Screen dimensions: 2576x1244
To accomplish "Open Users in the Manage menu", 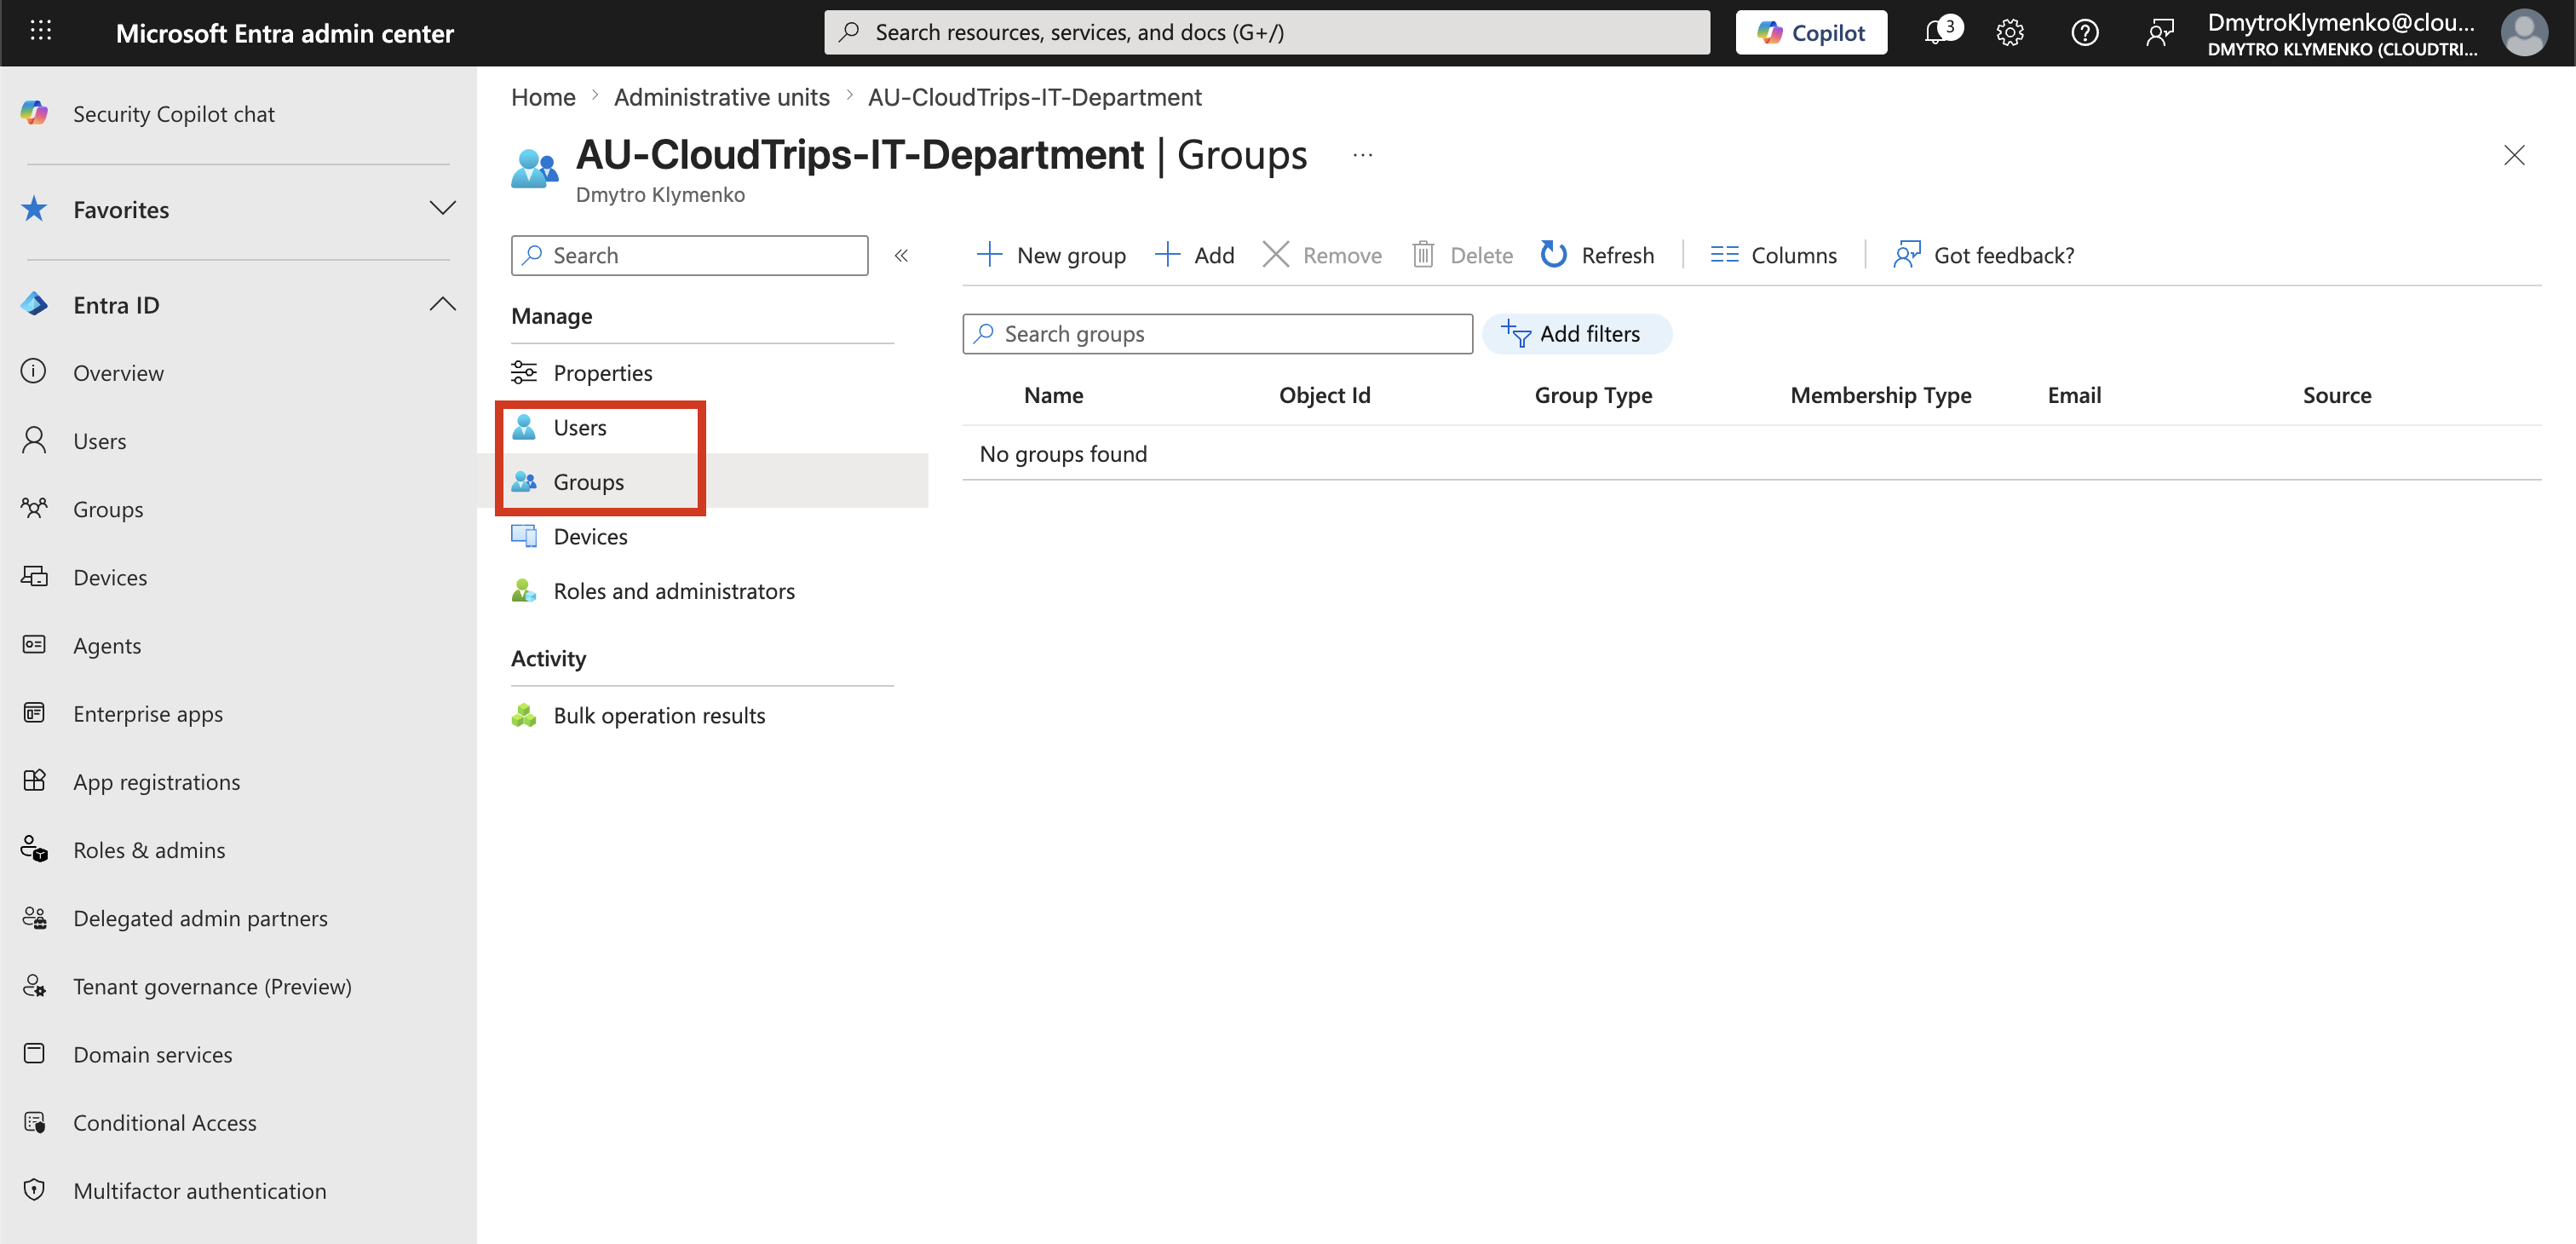I will point(580,427).
